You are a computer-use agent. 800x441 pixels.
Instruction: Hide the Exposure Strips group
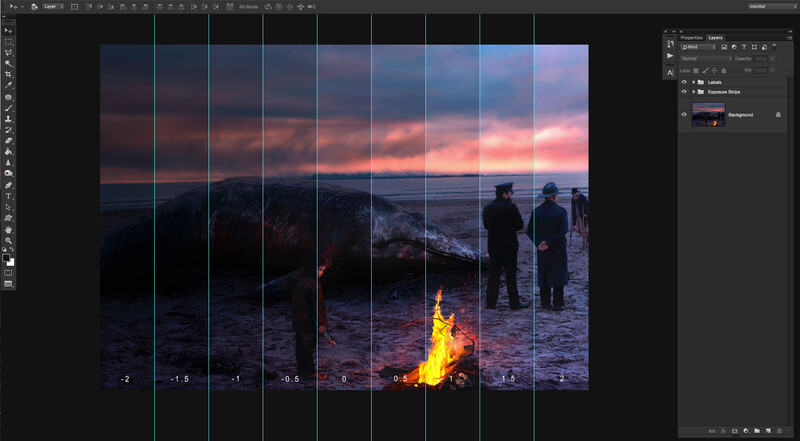[x=684, y=92]
